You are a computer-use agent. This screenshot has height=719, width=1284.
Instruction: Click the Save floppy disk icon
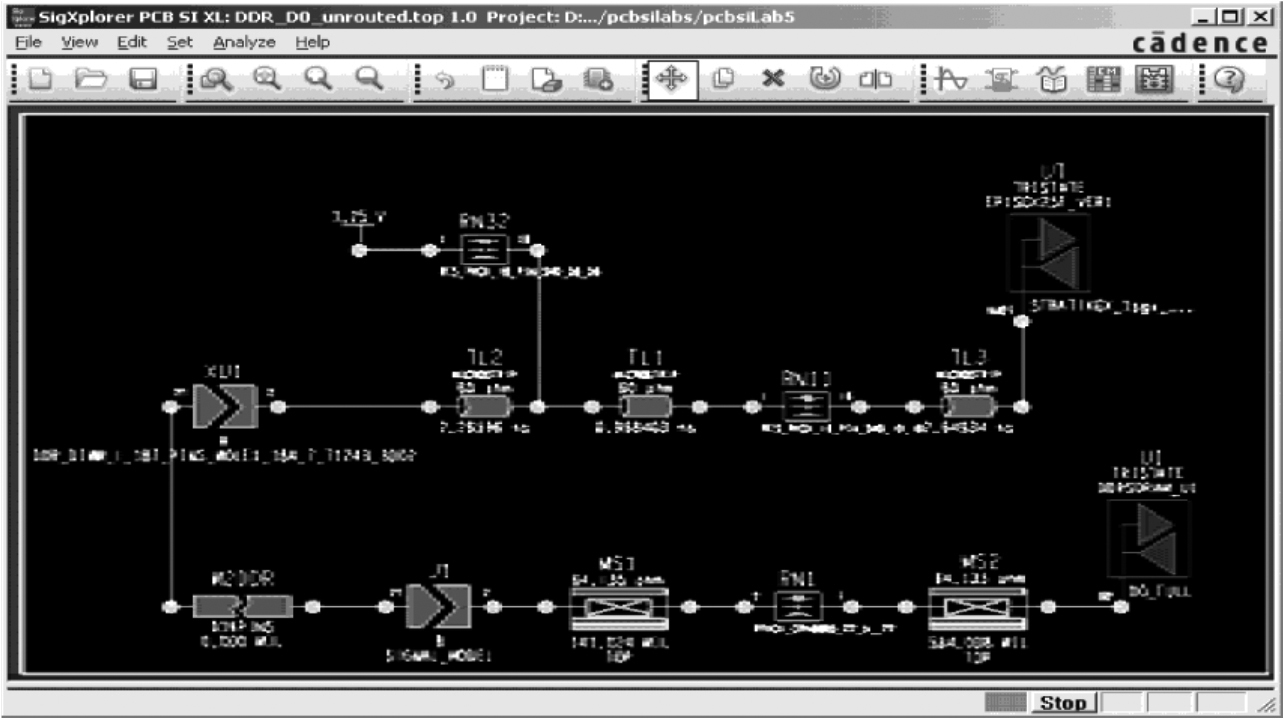pyautogui.click(x=144, y=78)
